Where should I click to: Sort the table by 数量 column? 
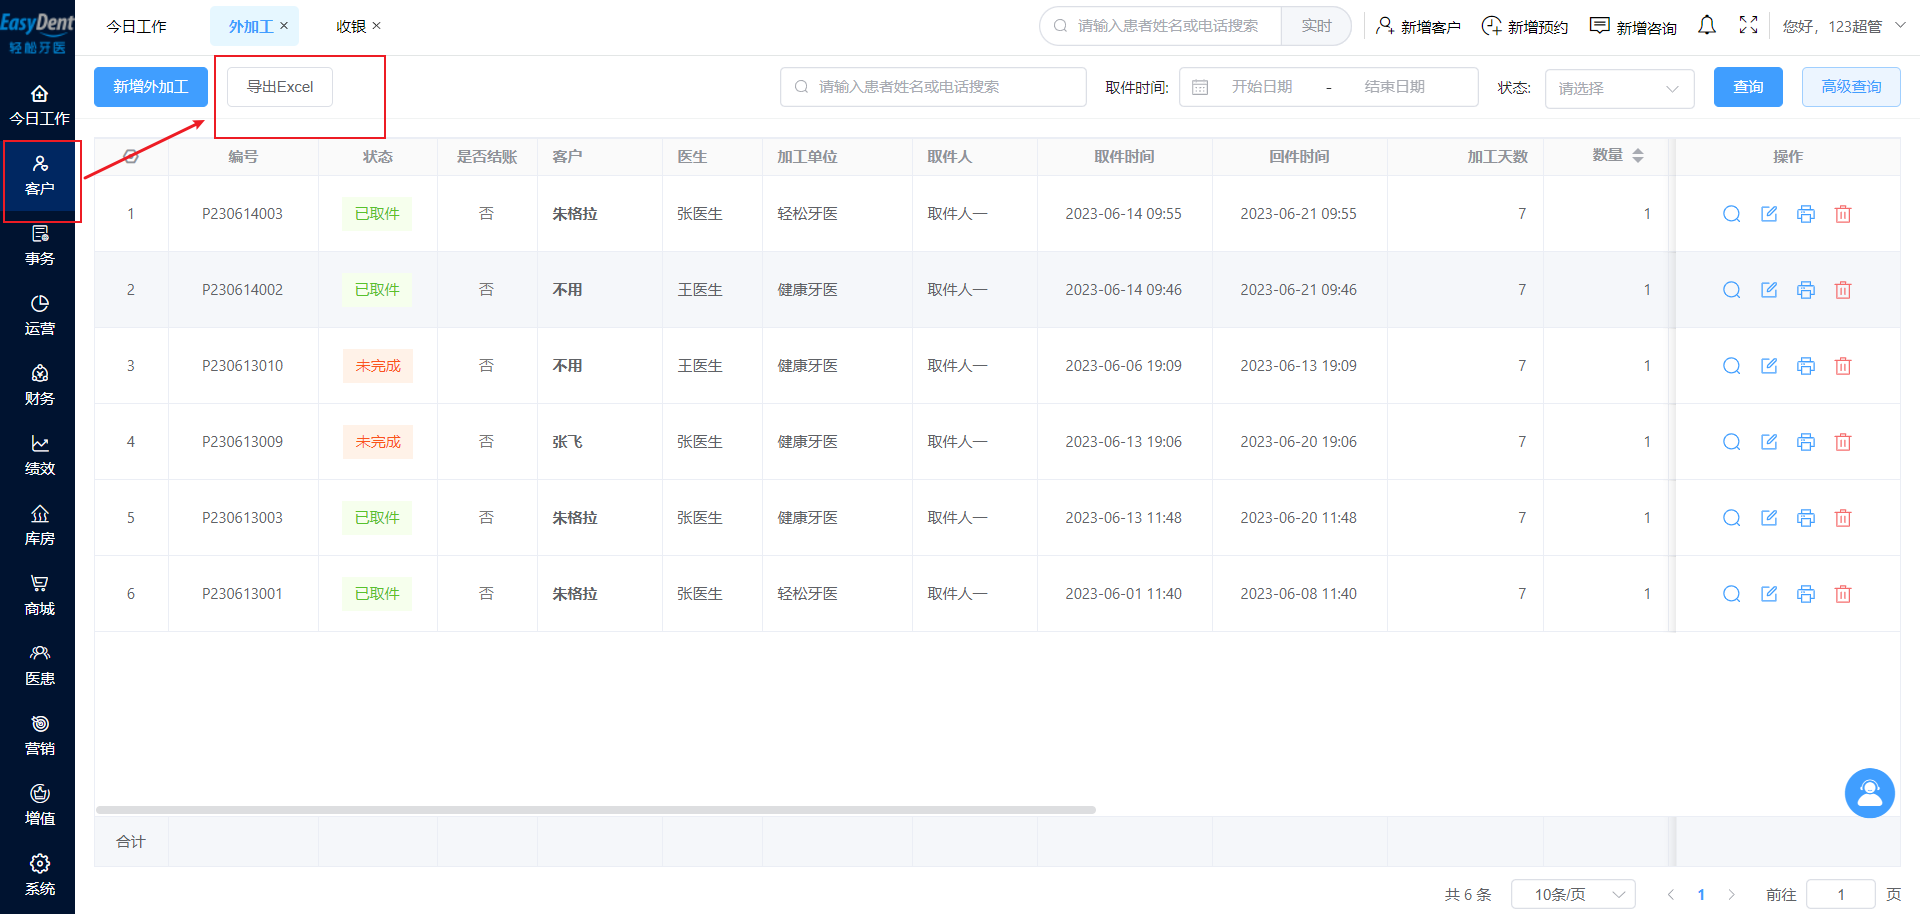click(1638, 156)
